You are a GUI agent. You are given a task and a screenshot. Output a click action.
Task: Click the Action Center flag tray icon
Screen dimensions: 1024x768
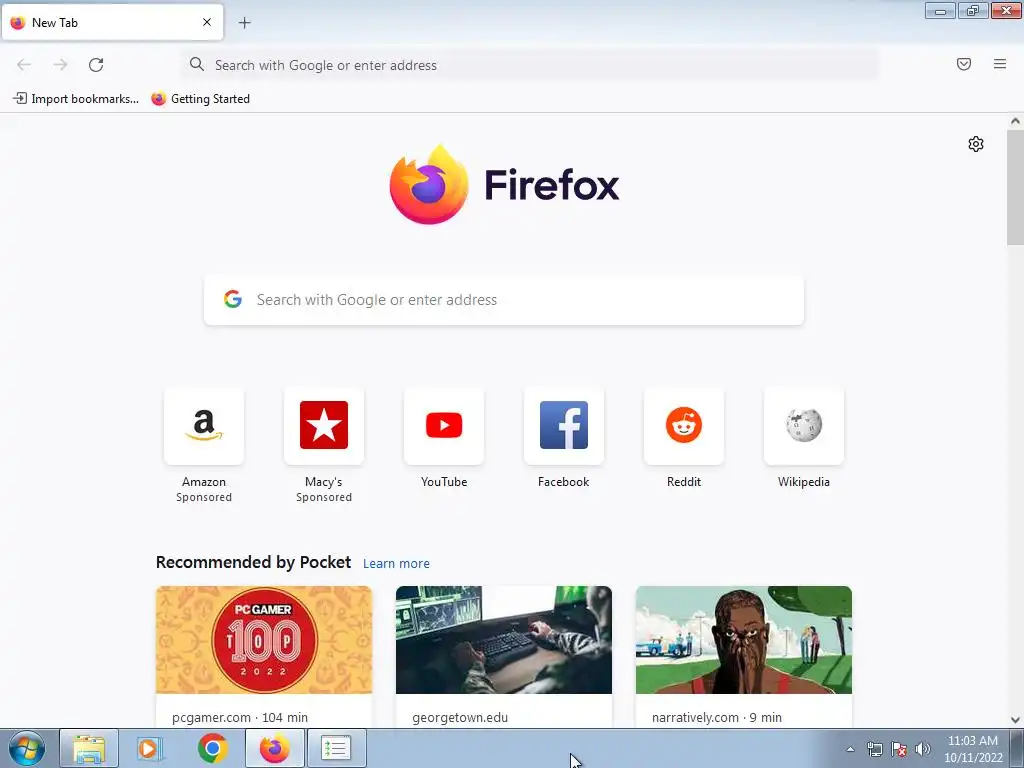[899, 749]
